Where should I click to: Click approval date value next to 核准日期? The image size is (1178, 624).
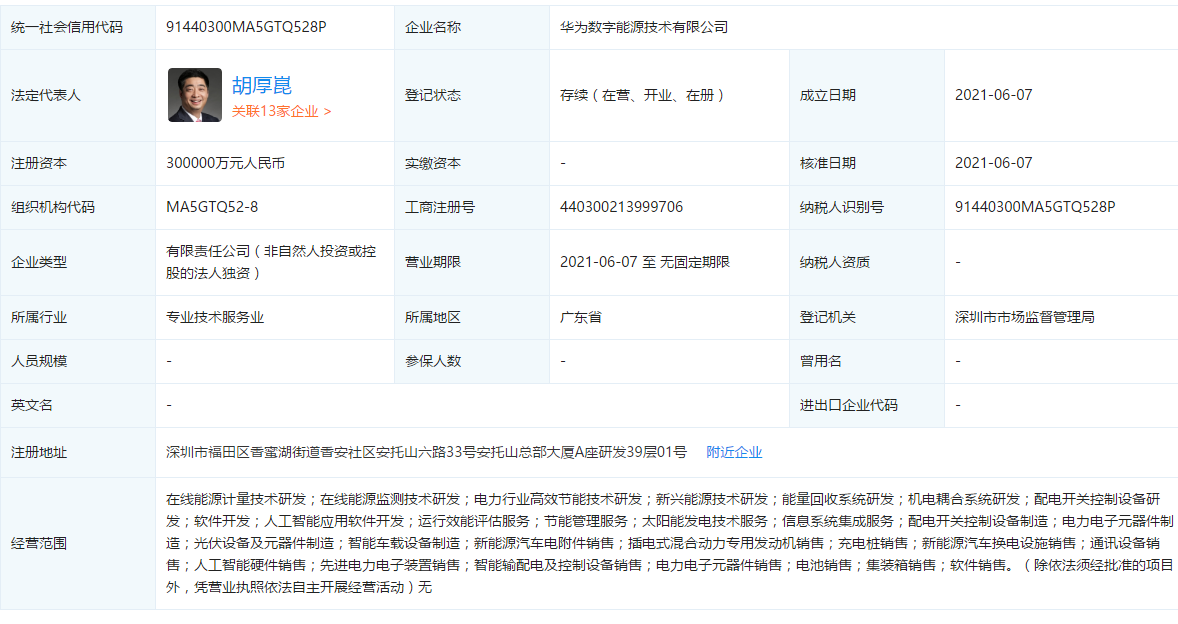click(993, 163)
